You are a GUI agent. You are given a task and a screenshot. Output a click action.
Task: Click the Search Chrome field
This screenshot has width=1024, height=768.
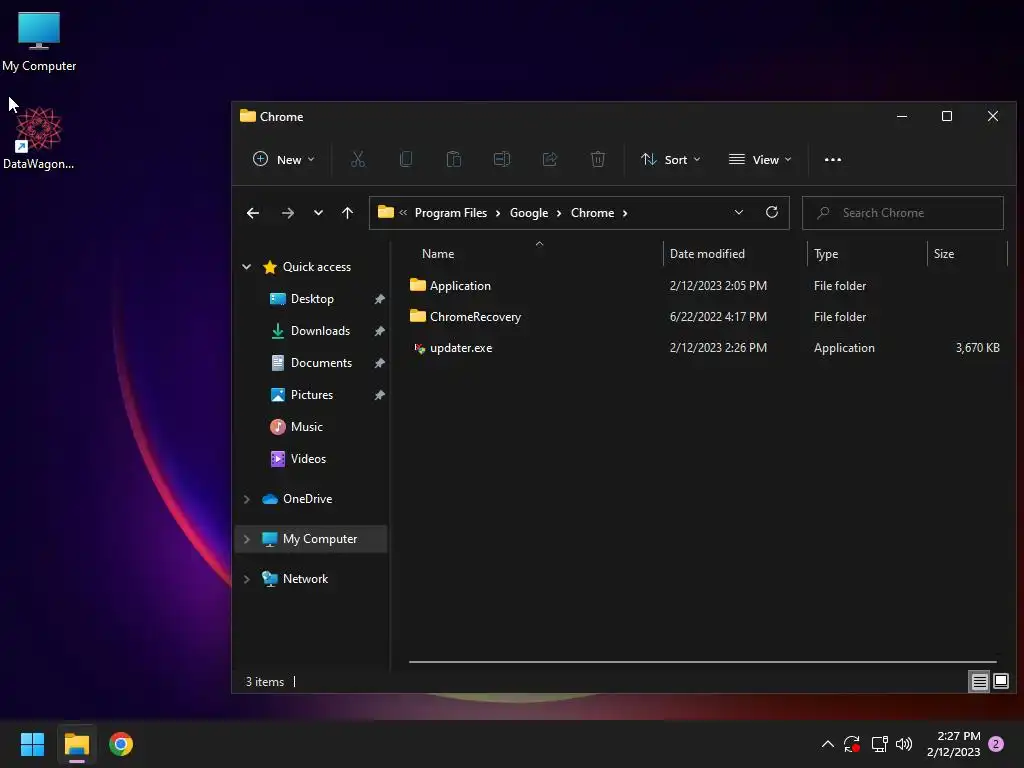click(x=903, y=213)
